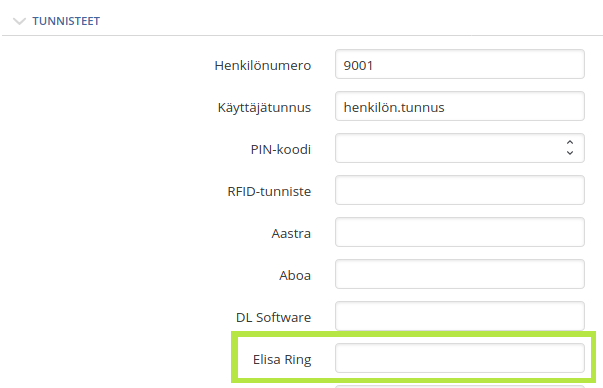Click the Aastra label
The height and width of the screenshot is (388, 603).
click(x=291, y=233)
